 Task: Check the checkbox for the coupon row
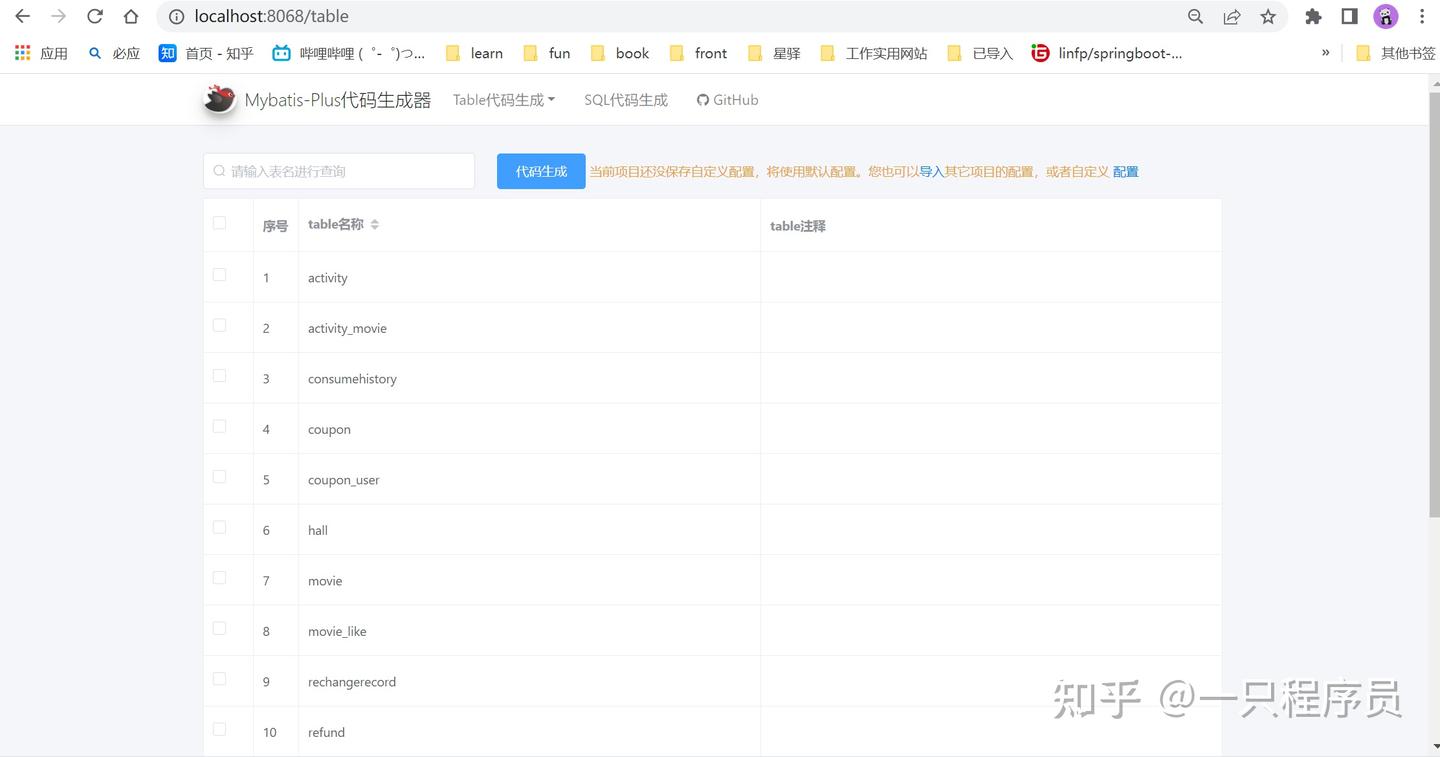[219, 426]
